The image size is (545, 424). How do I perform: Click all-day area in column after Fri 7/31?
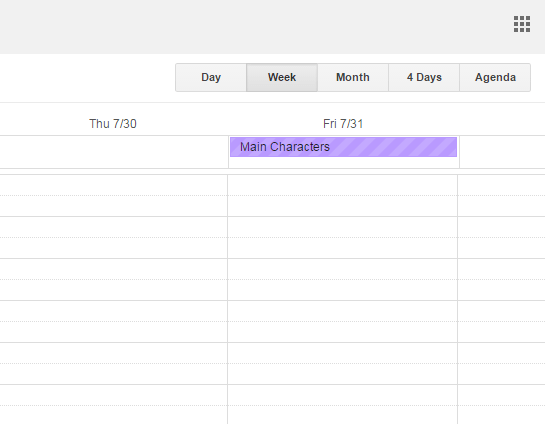pyautogui.click(x=502, y=152)
